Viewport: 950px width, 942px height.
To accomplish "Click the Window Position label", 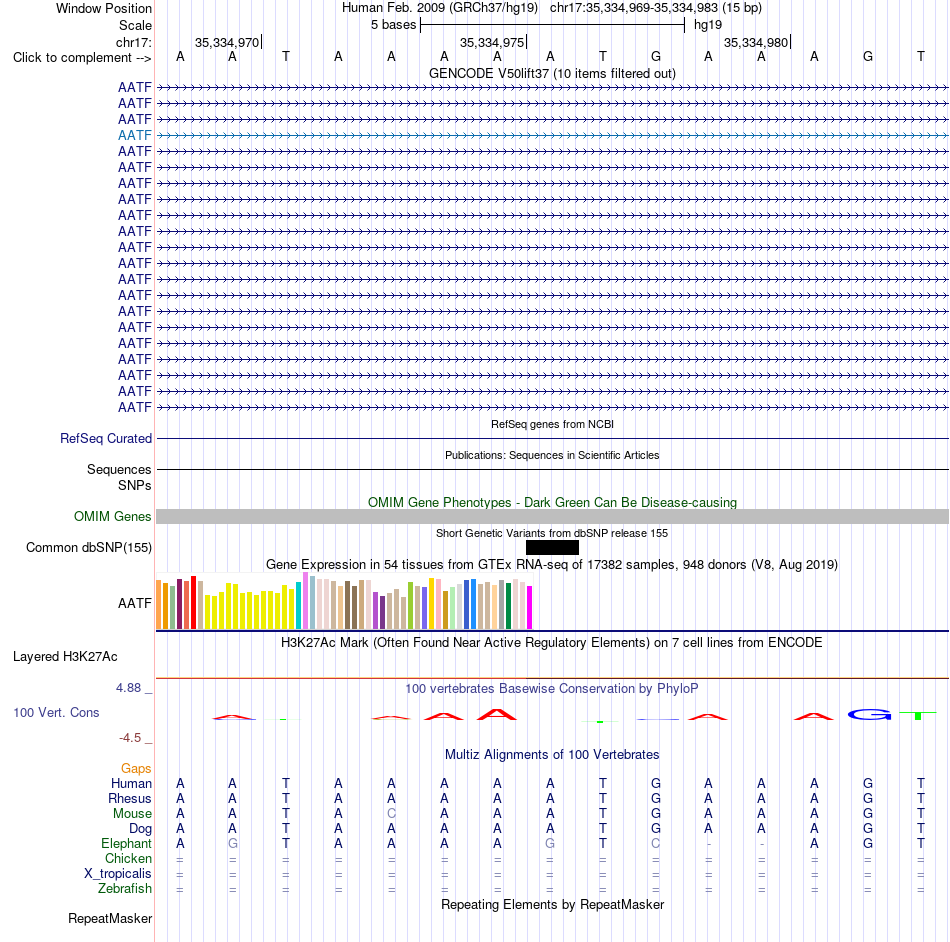I will point(104,8).
